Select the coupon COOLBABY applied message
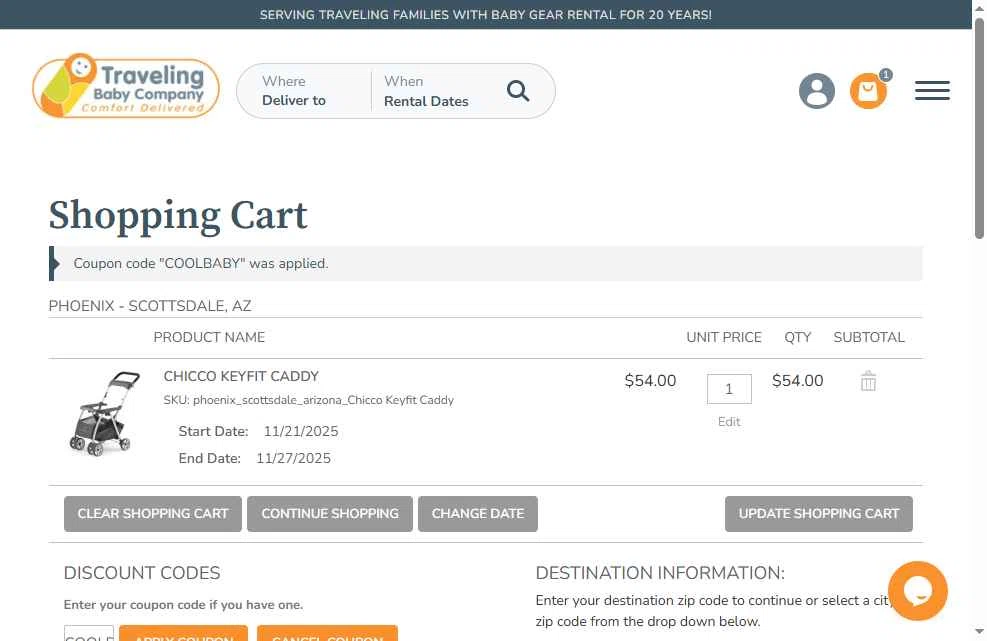The height and width of the screenshot is (641, 987). tap(201, 263)
